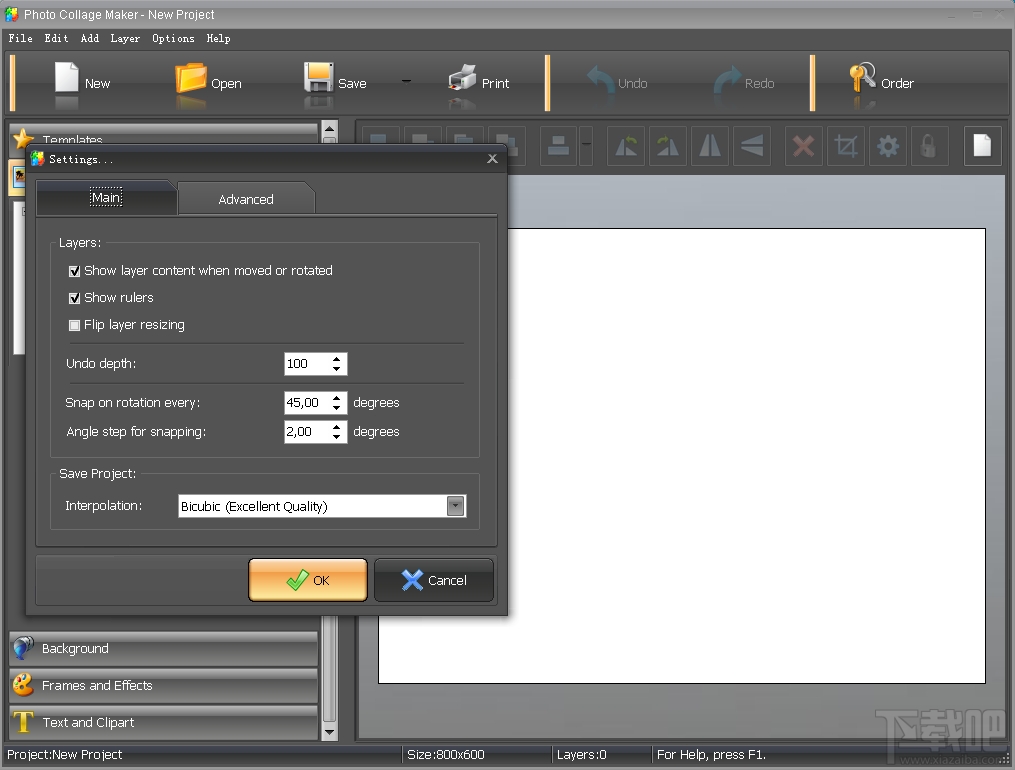Open the Text and Clipart panel

coord(163,722)
